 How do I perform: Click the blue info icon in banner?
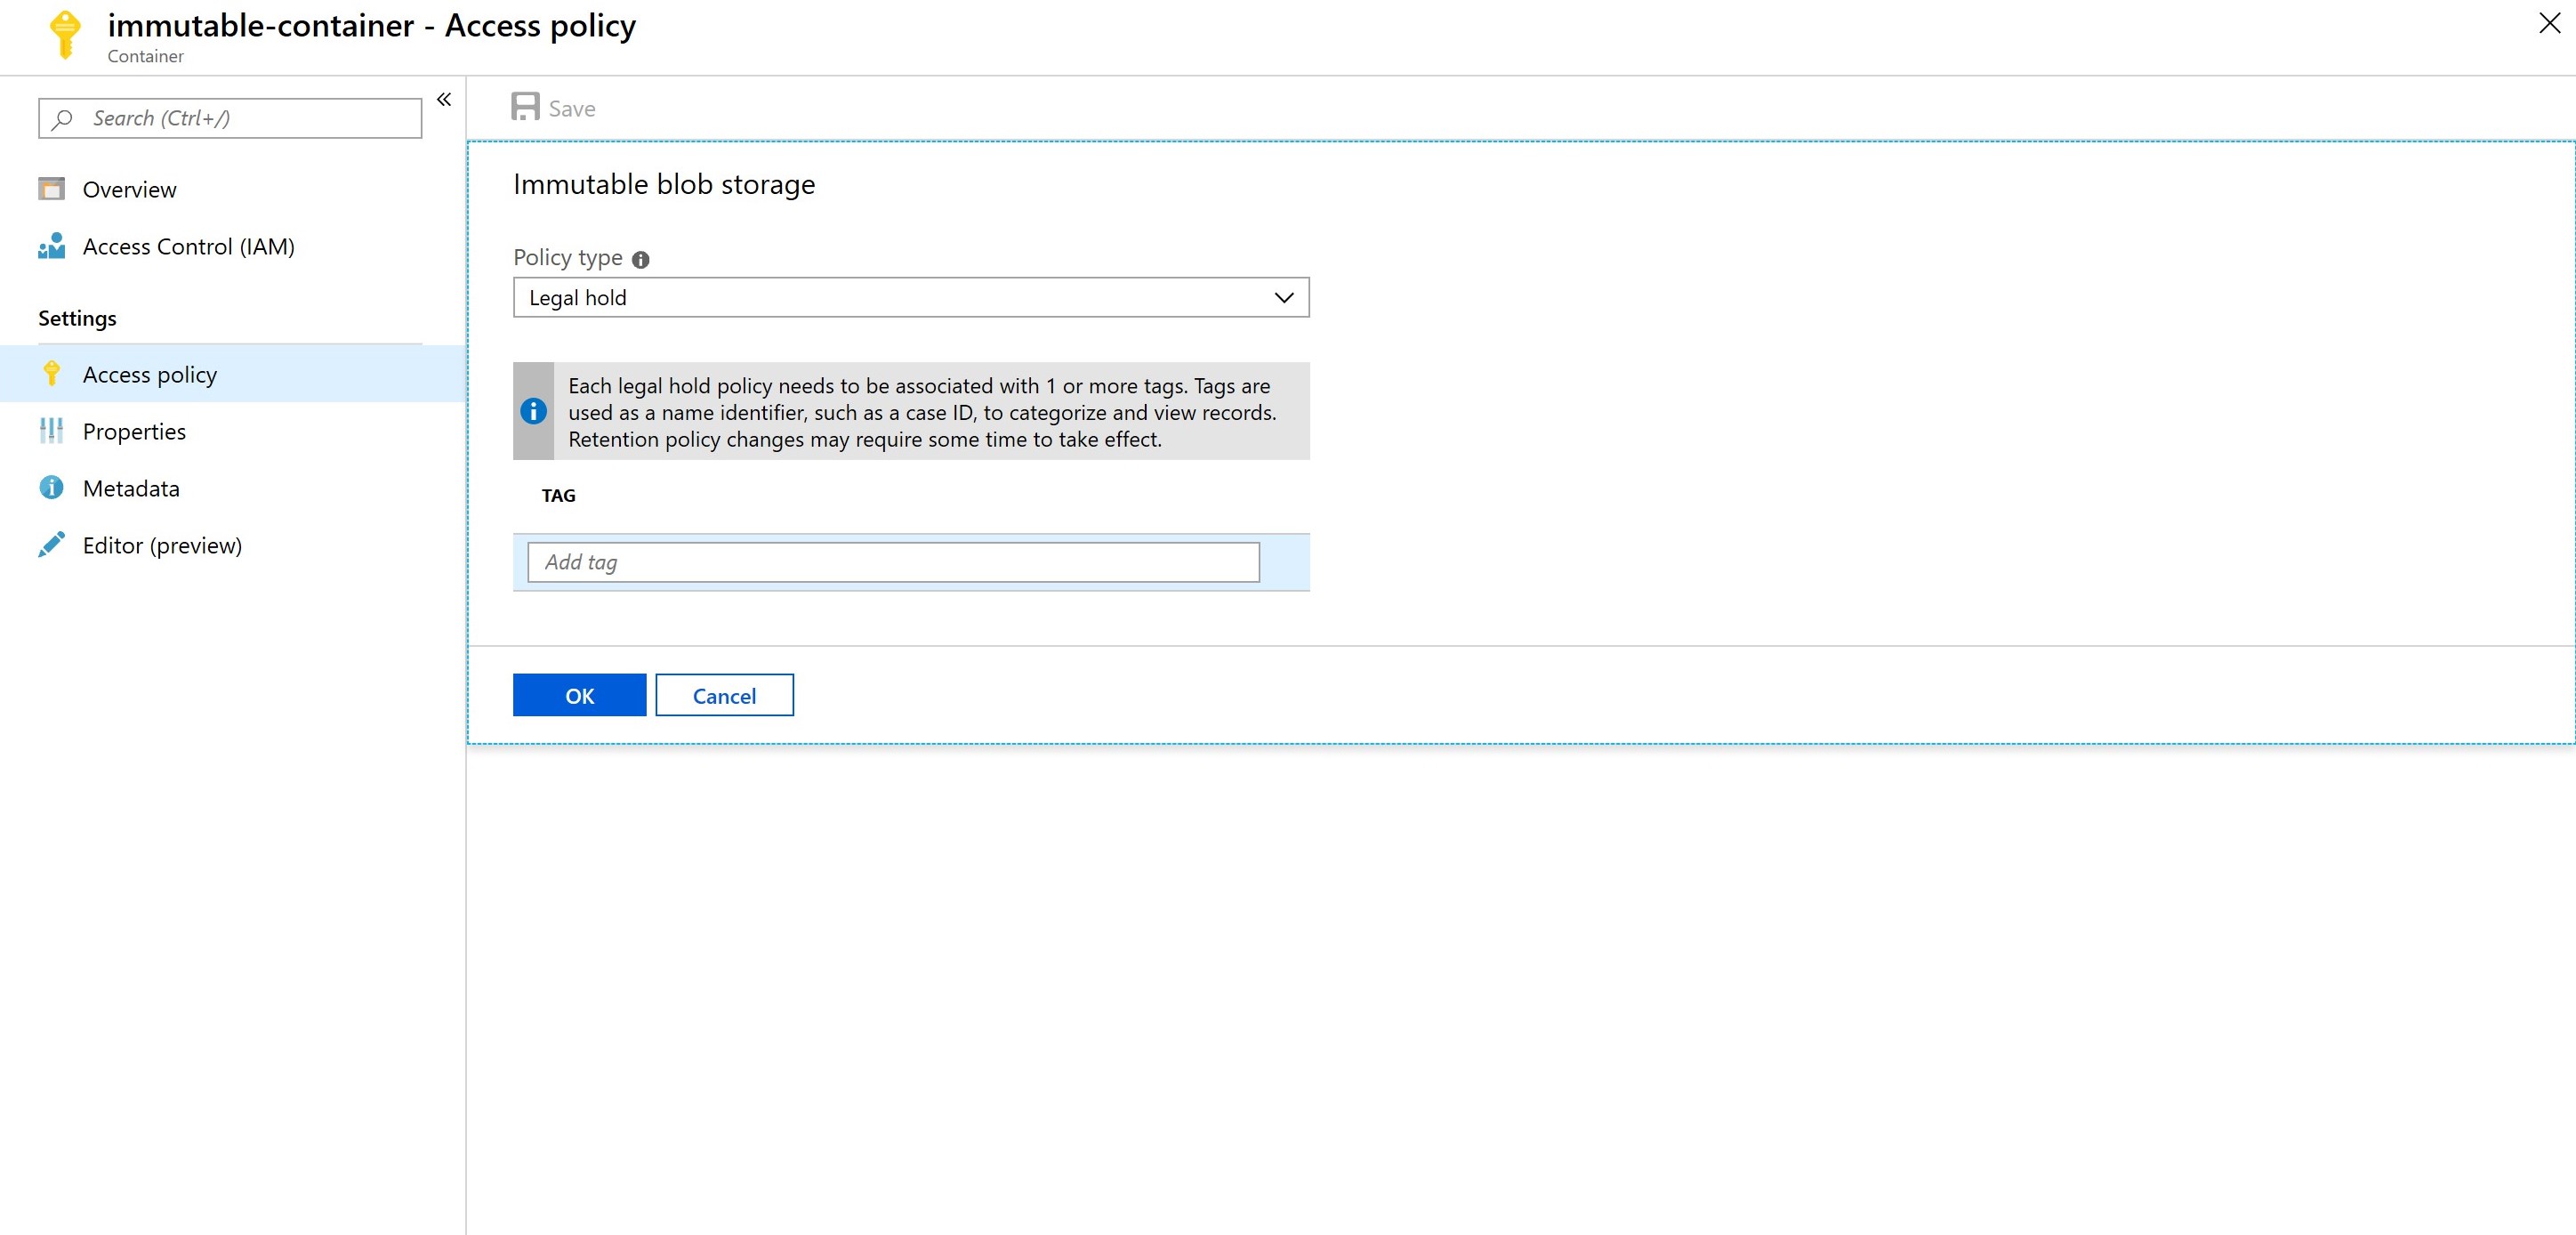click(x=534, y=411)
